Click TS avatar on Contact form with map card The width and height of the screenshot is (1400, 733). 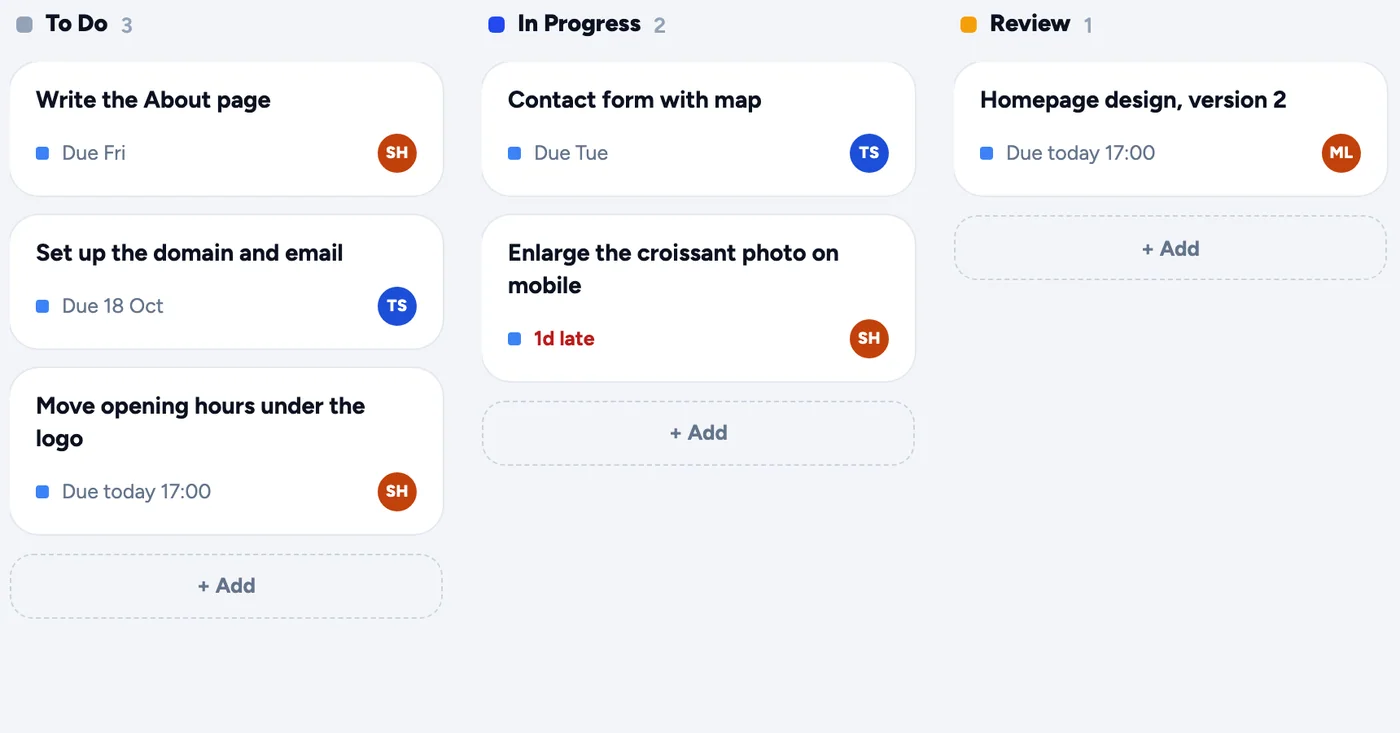tap(869, 153)
